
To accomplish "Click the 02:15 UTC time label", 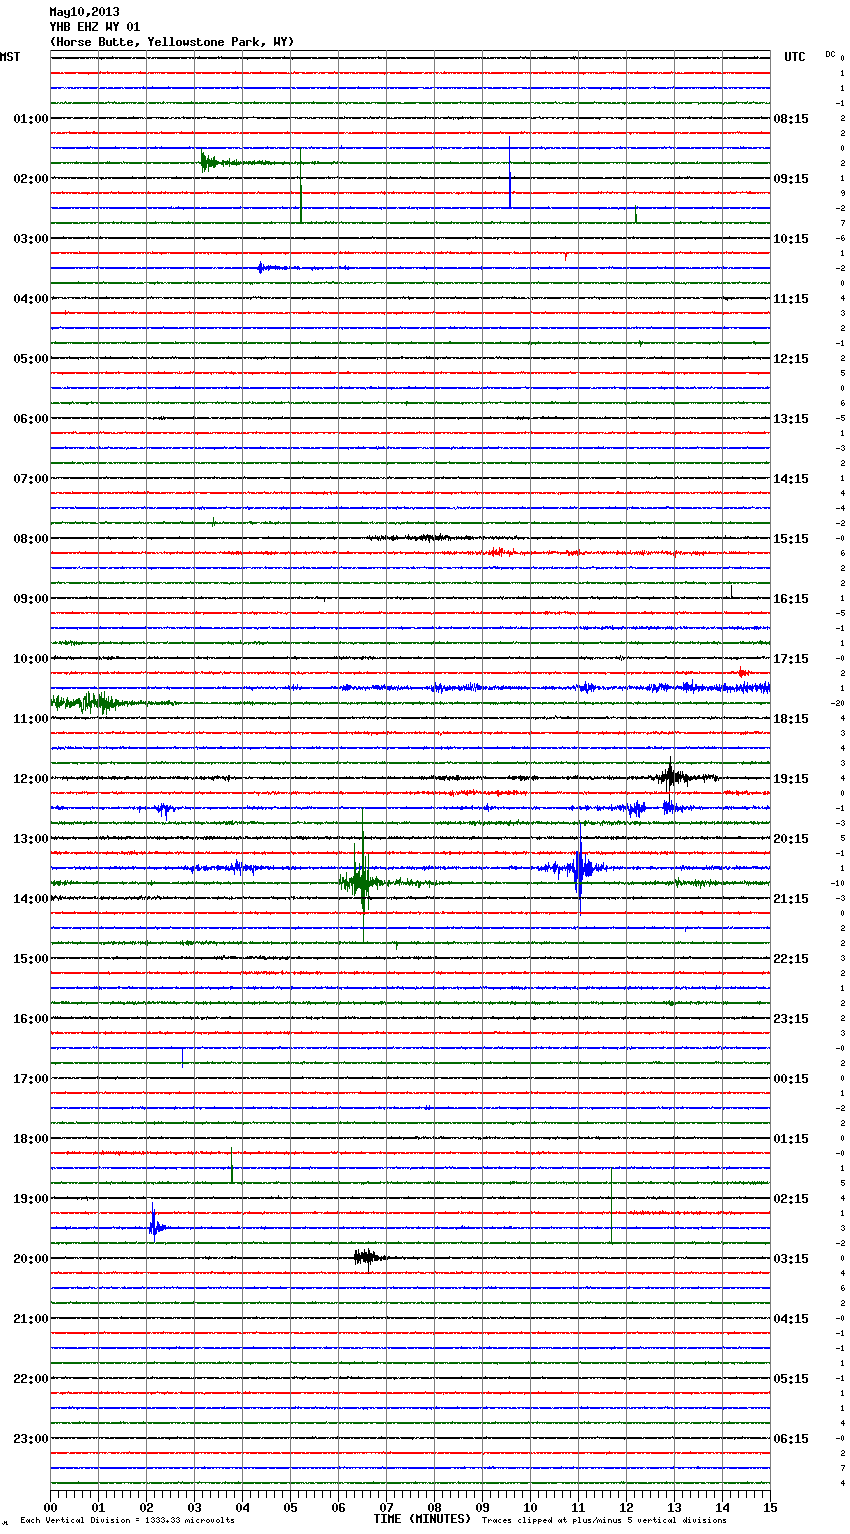I will pos(791,1199).
